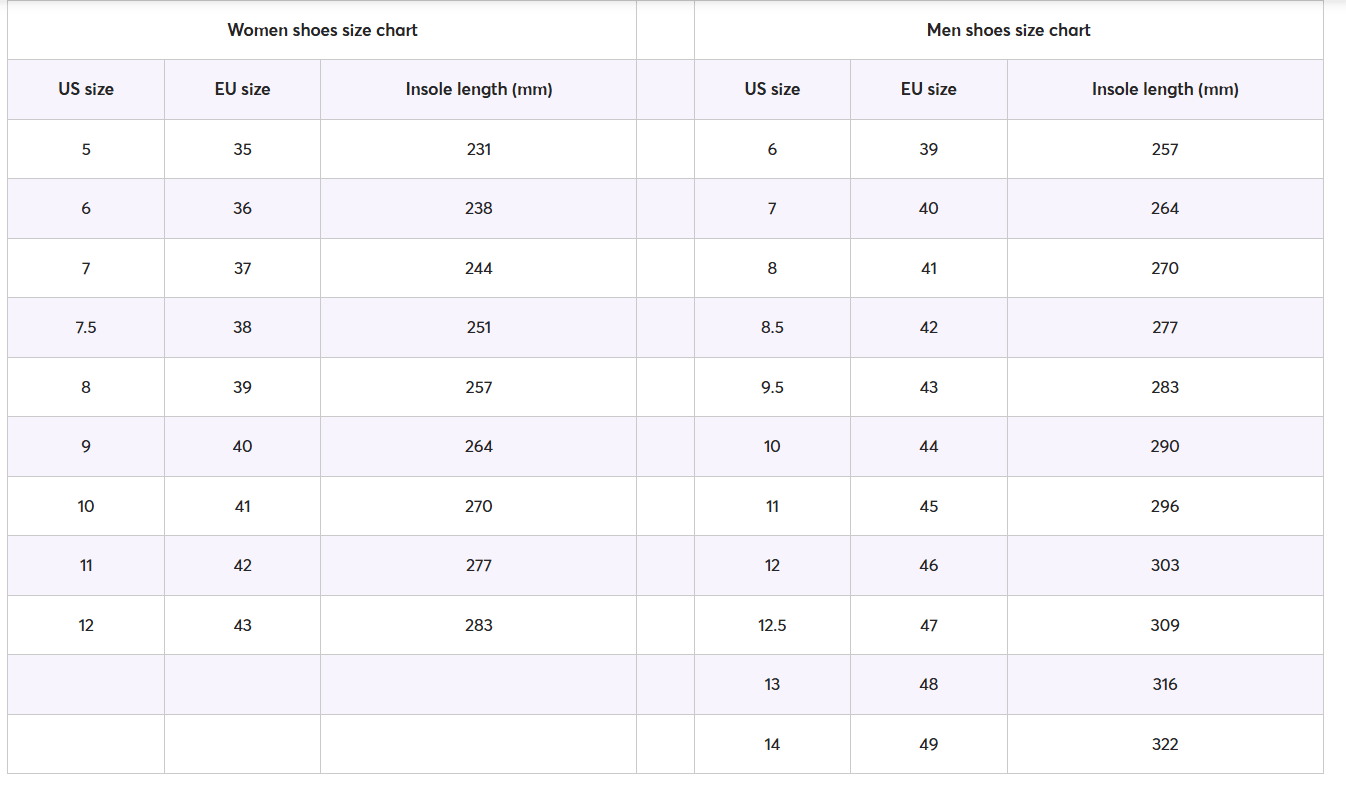
Task: Select the women's US size column header
Action: click(86, 89)
